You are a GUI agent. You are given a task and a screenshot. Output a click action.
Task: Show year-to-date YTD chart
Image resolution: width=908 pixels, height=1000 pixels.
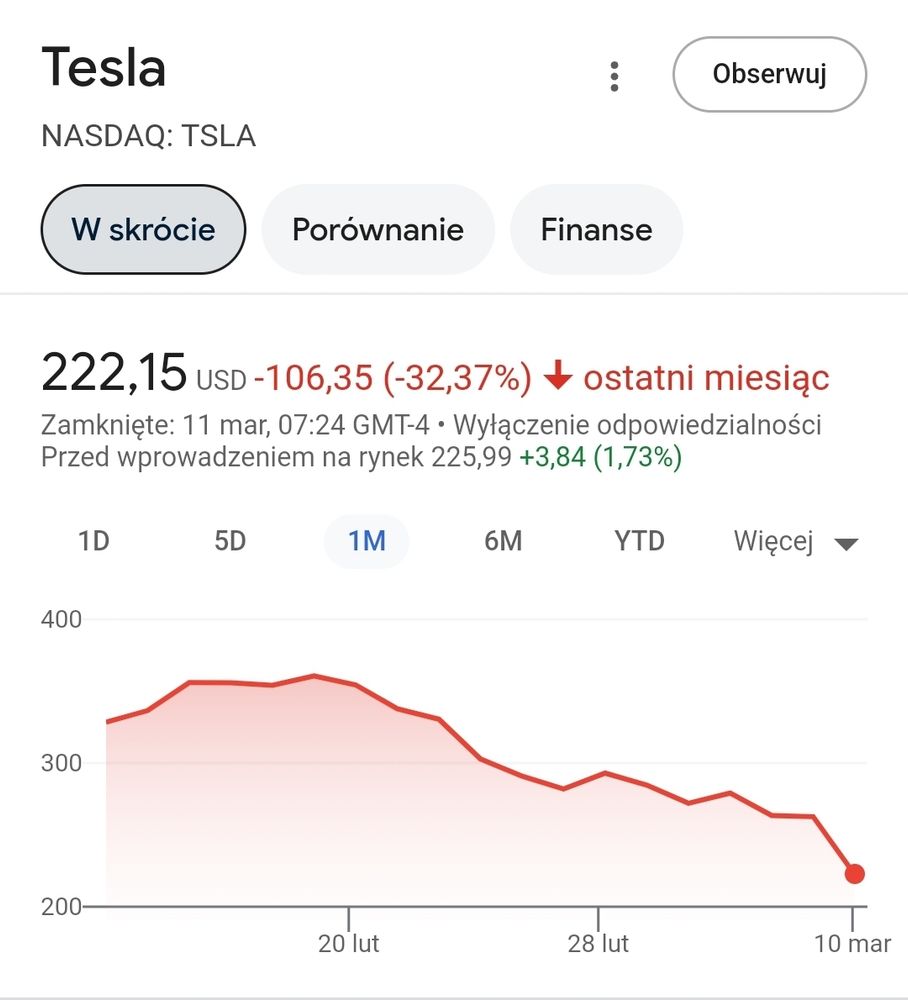pyautogui.click(x=639, y=542)
